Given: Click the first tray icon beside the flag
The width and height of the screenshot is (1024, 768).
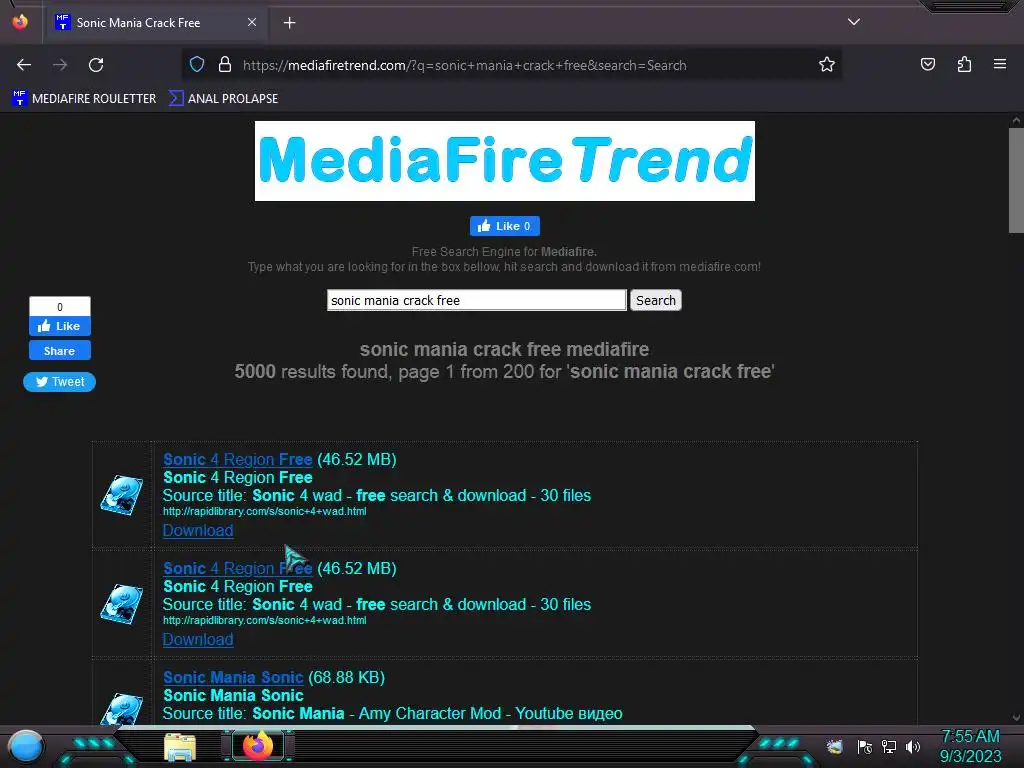Looking at the screenshot, I should click(835, 746).
